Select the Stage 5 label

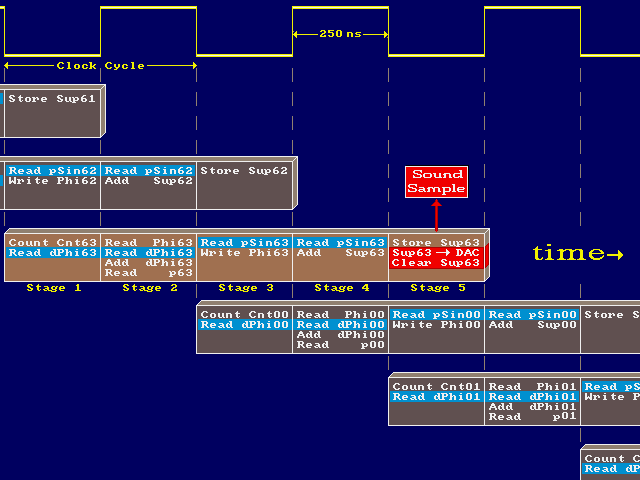436,288
